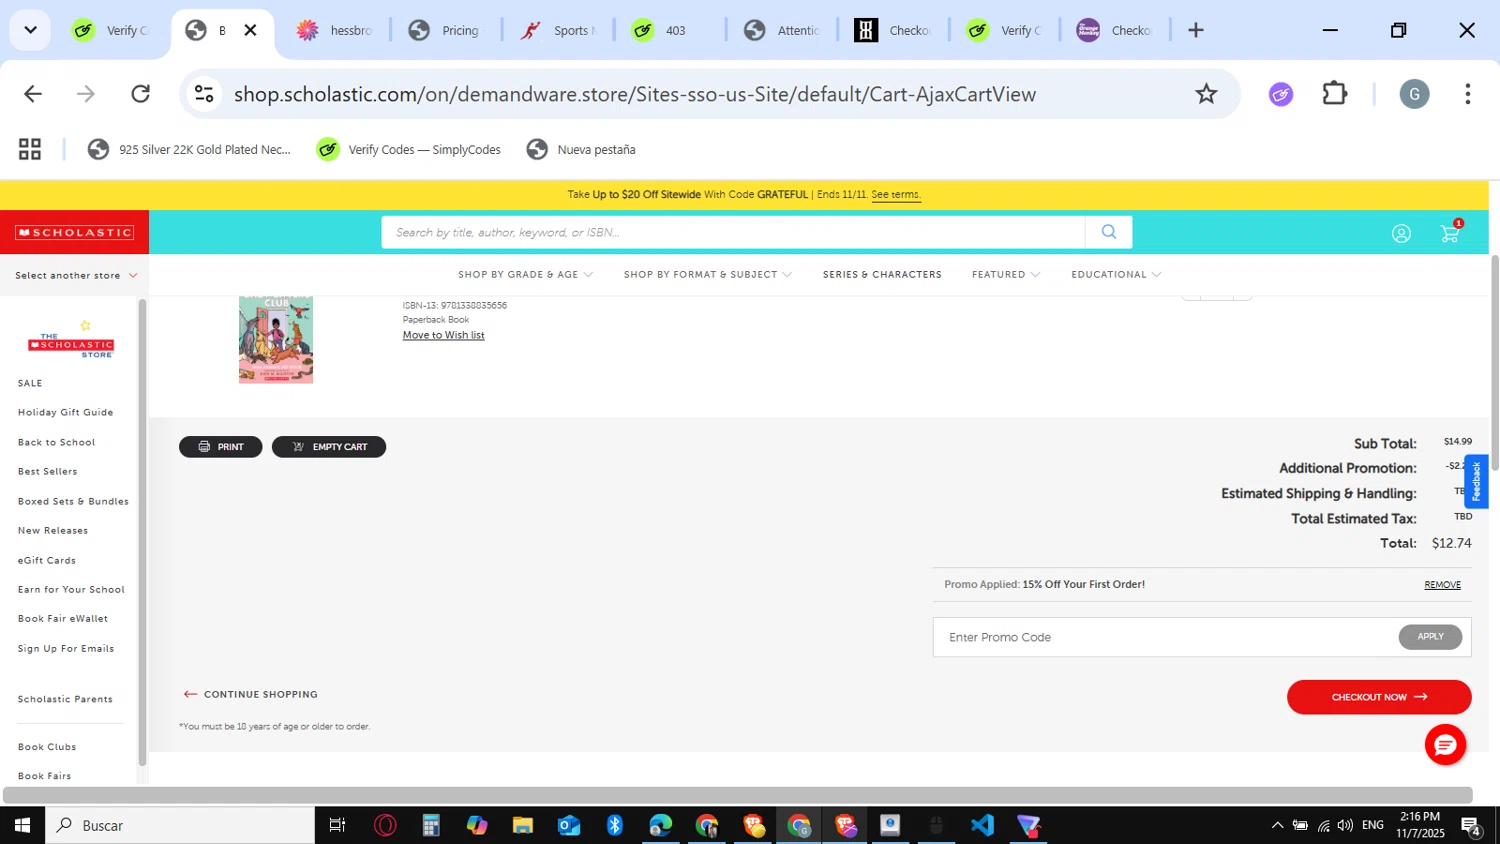Click the APPLY promo code button
Screen dimensions: 1500x844
tap(1430, 637)
